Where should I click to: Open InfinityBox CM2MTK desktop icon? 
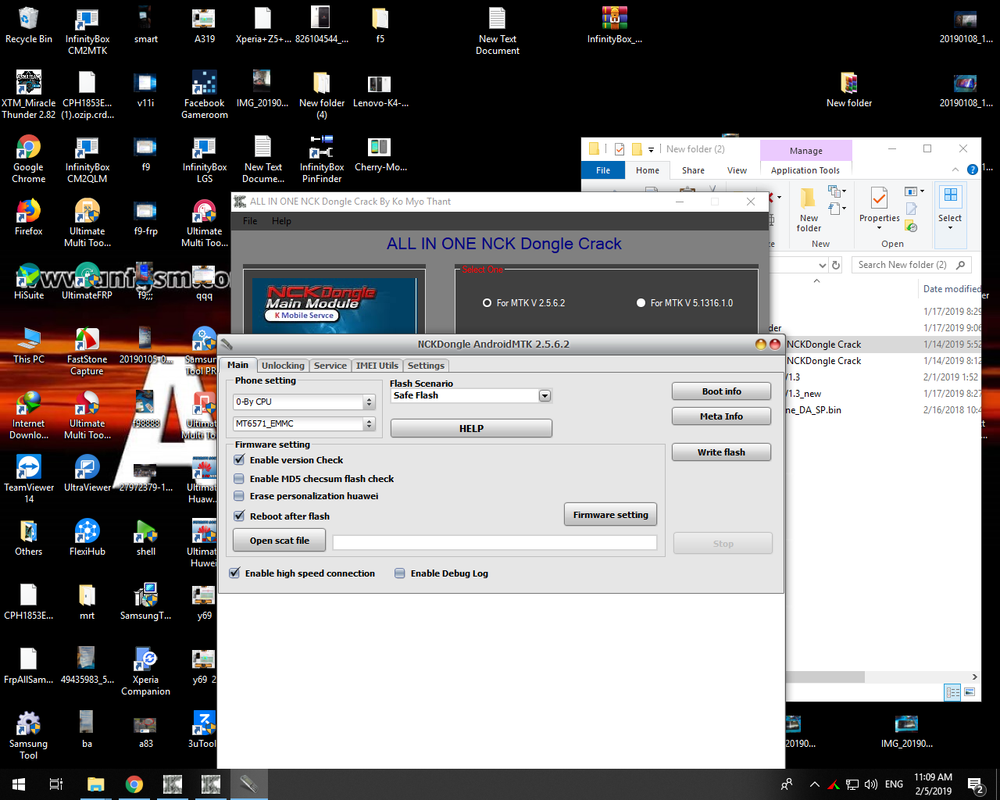(87, 31)
